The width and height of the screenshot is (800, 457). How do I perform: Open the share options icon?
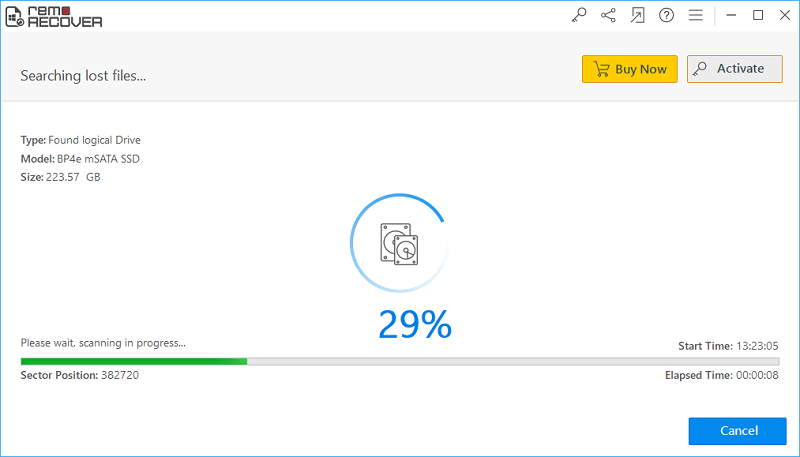point(608,15)
